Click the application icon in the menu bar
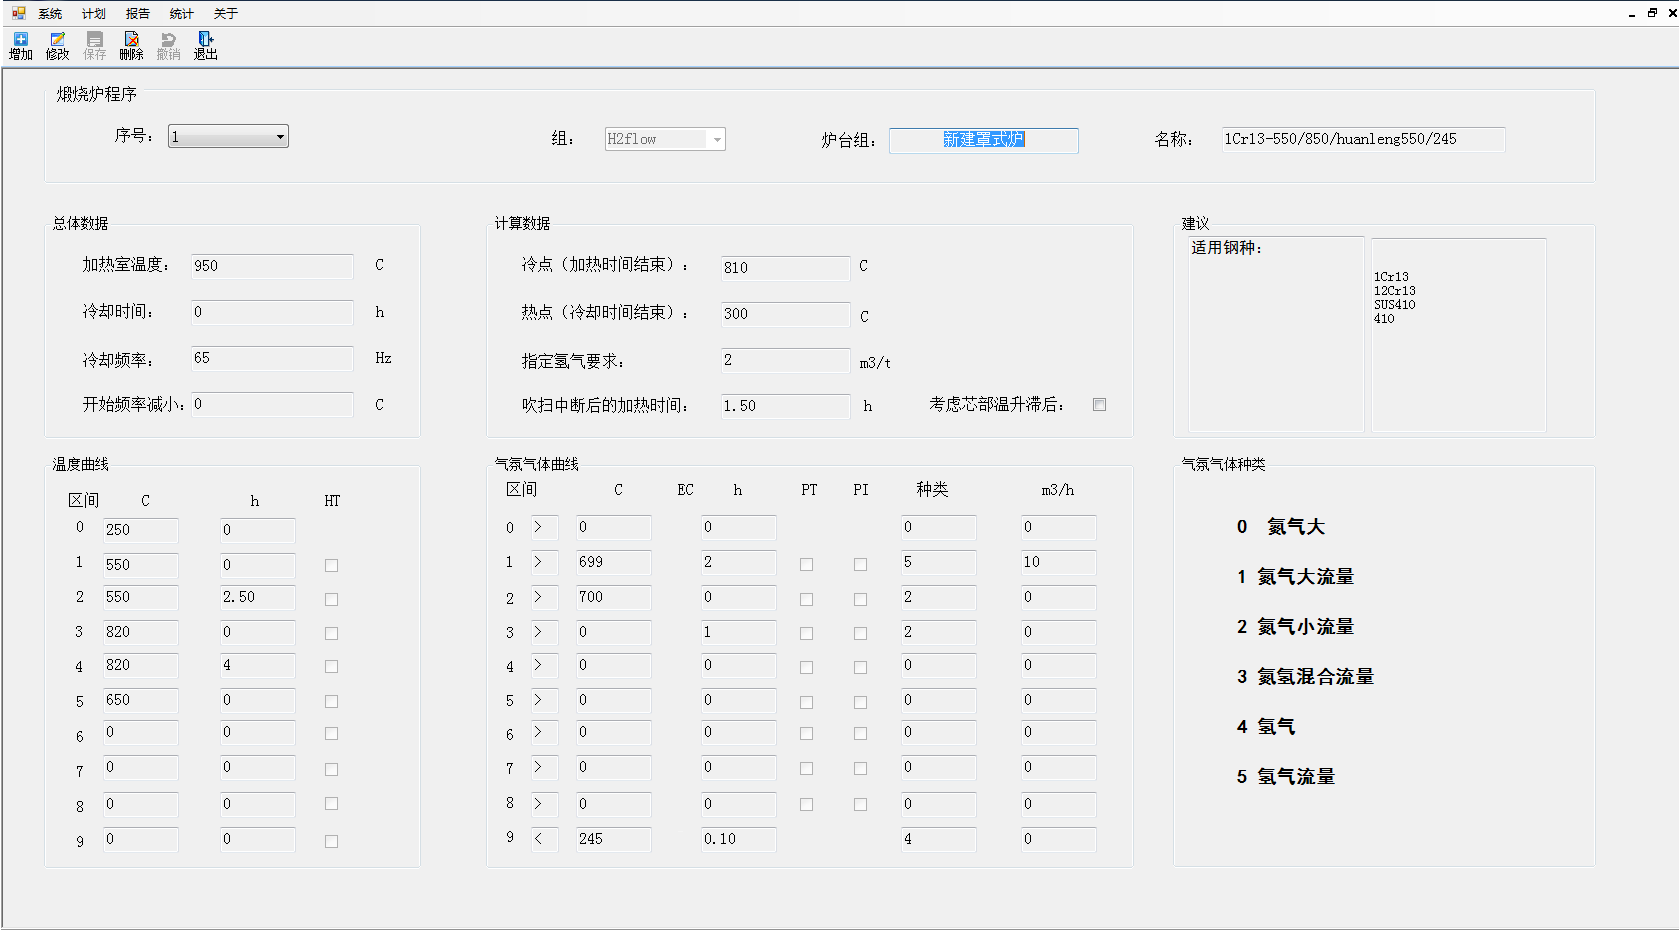The height and width of the screenshot is (939, 1679). [19, 13]
